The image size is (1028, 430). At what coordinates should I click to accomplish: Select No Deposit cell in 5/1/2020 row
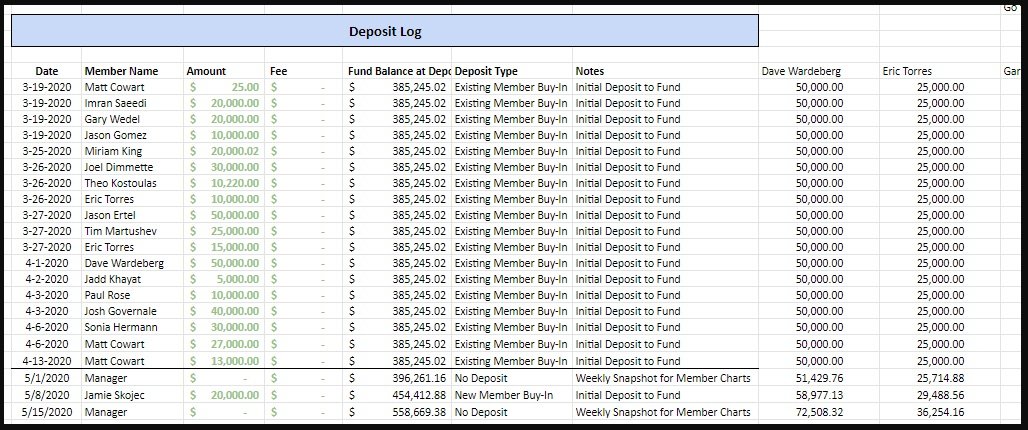pyautogui.click(x=512, y=378)
